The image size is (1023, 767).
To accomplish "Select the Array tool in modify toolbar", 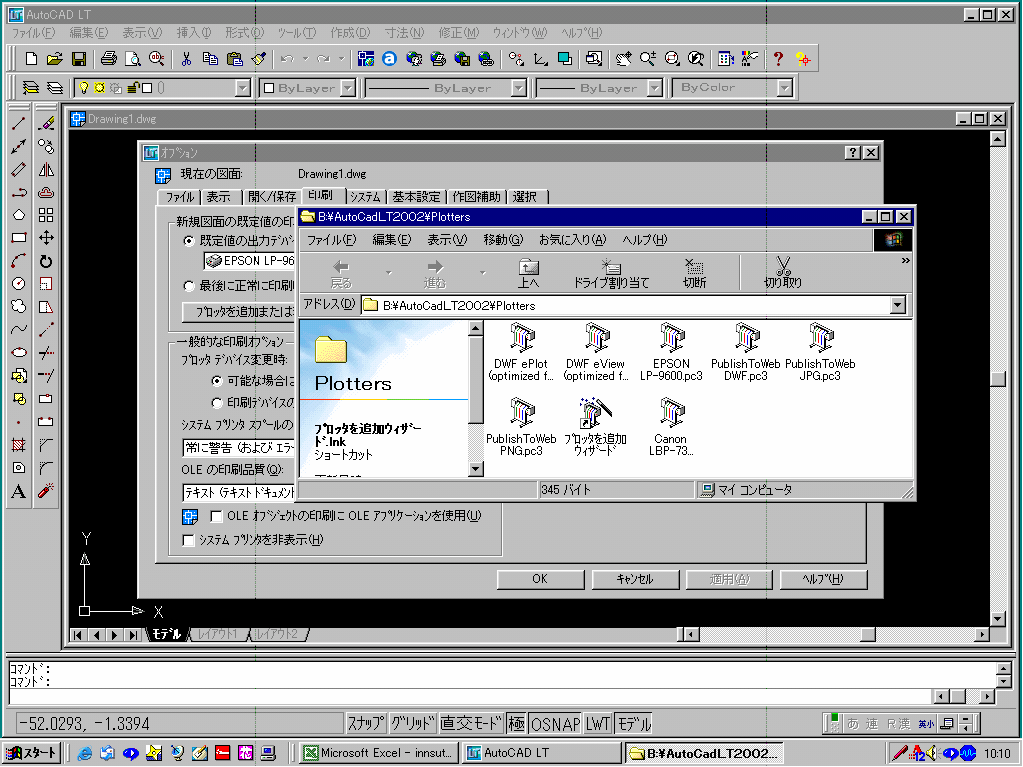I will coord(46,215).
